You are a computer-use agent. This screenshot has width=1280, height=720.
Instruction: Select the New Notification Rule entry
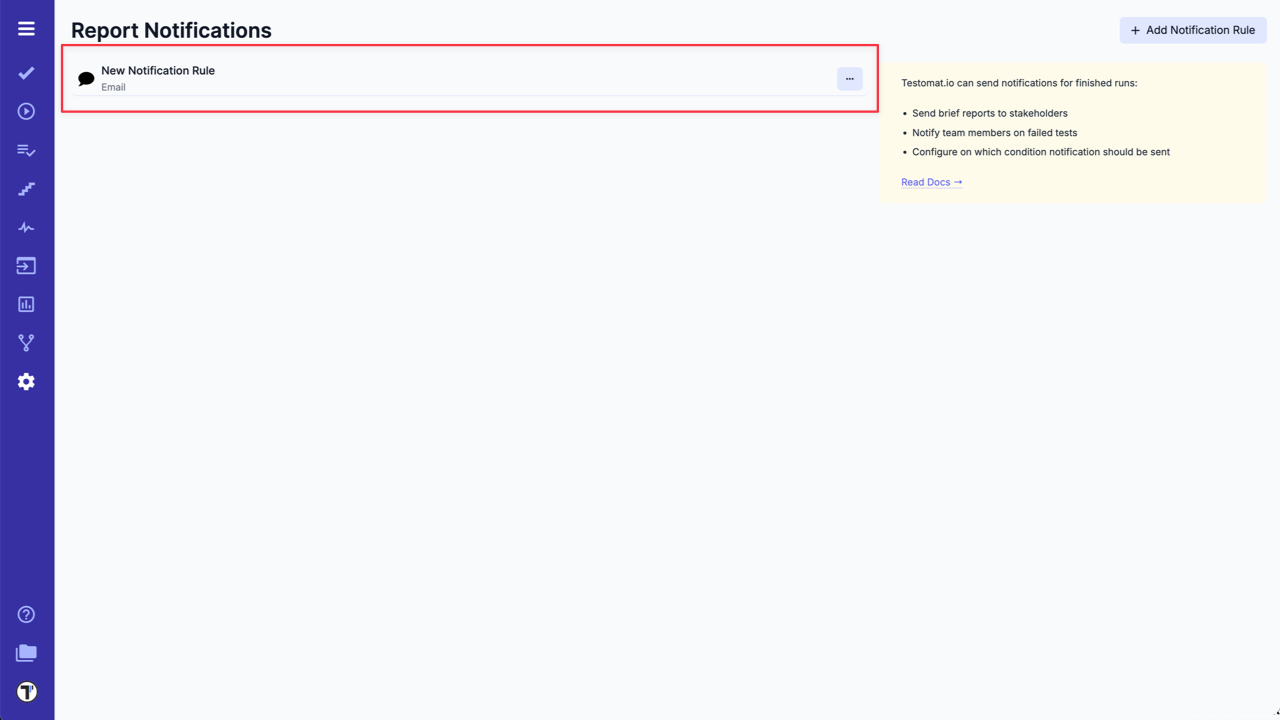point(158,70)
